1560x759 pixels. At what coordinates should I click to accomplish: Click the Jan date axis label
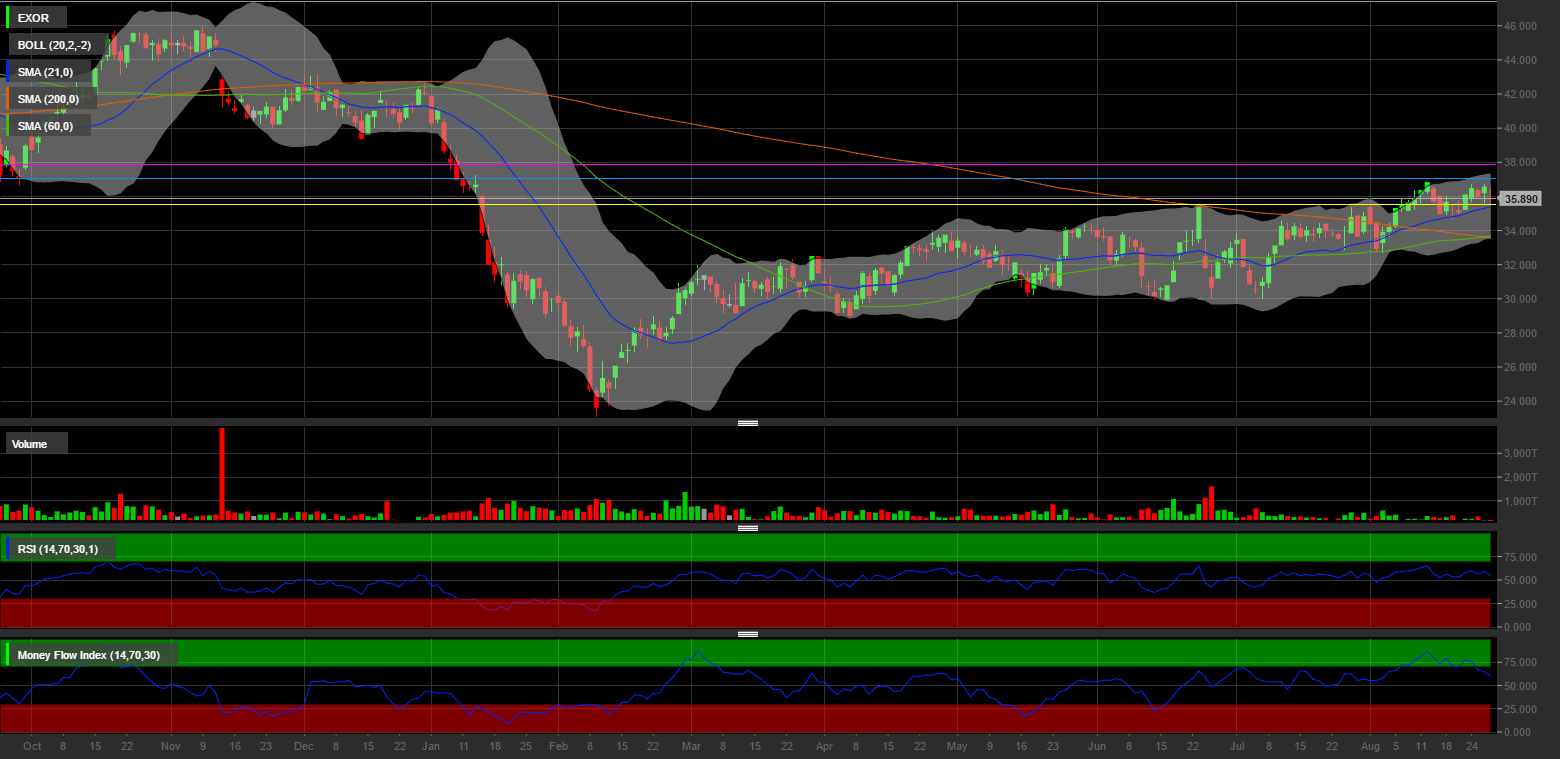click(x=431, y=746)
